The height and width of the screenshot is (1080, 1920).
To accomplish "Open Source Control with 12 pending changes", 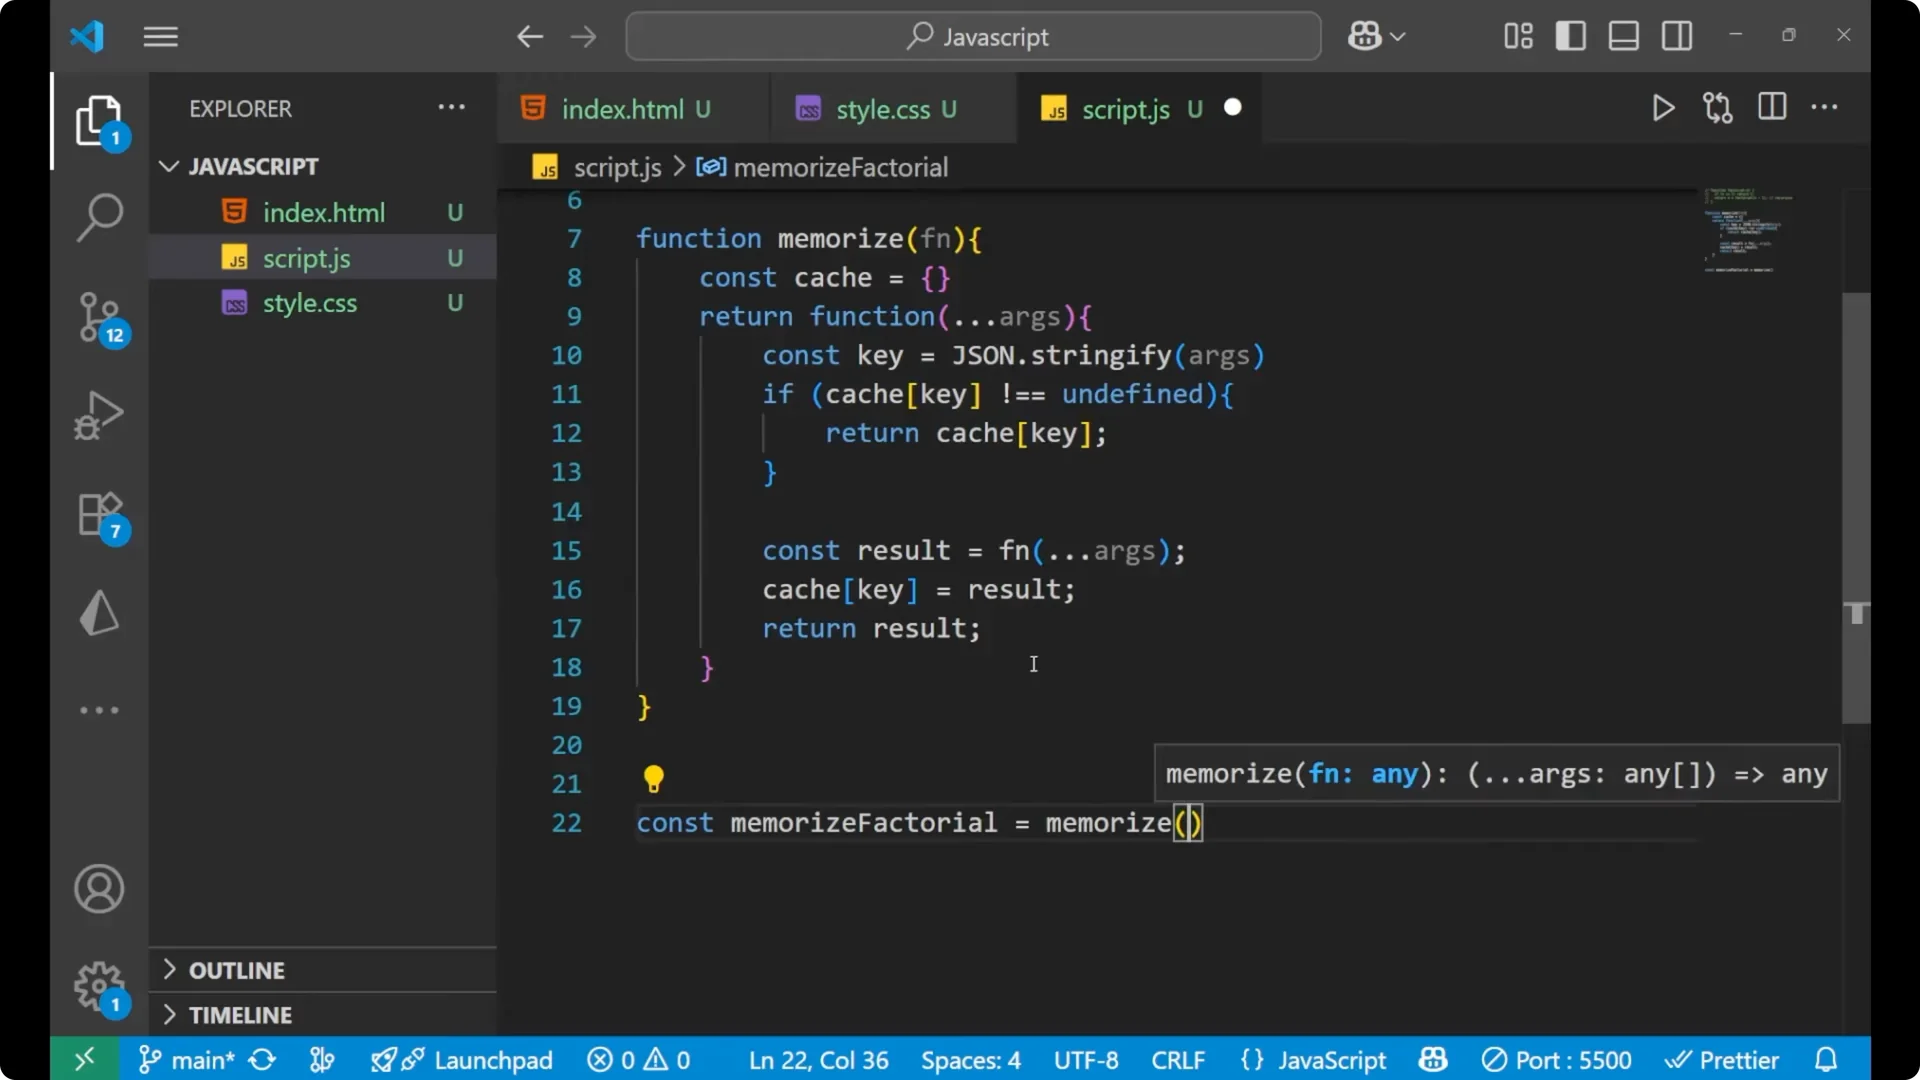I will tap(99, 316).
